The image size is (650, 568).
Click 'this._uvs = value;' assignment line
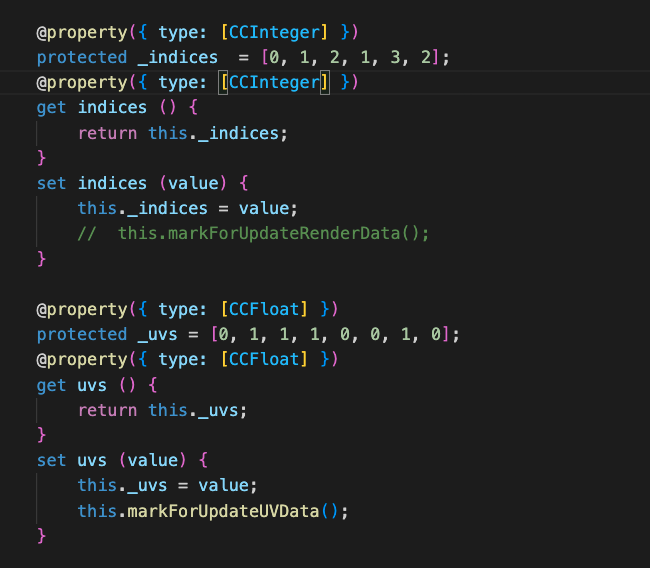[167, 485]
